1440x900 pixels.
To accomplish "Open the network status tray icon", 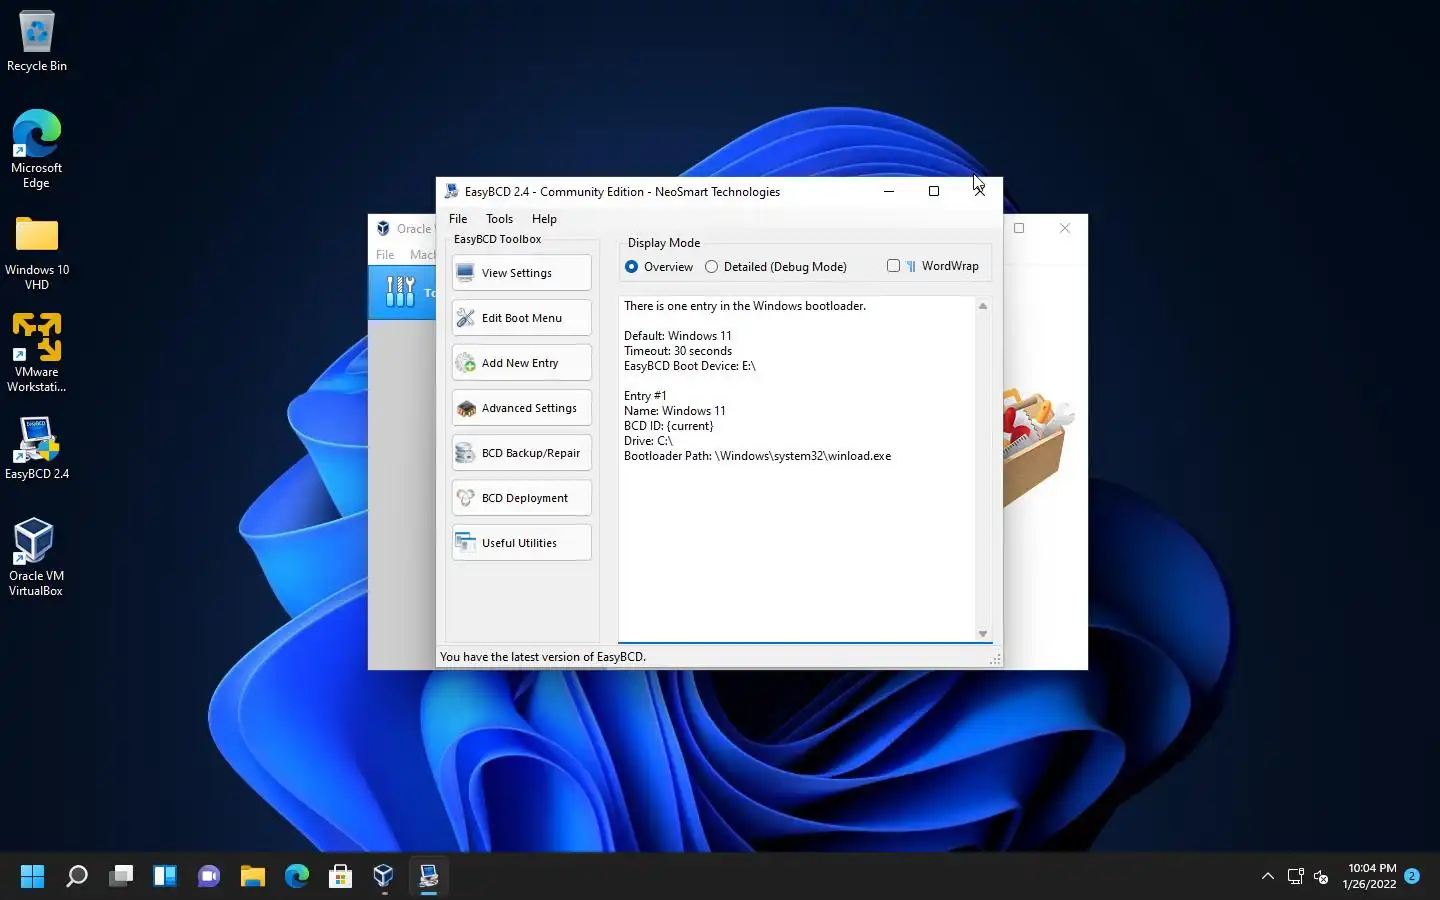I will (x=1296, y=876).
